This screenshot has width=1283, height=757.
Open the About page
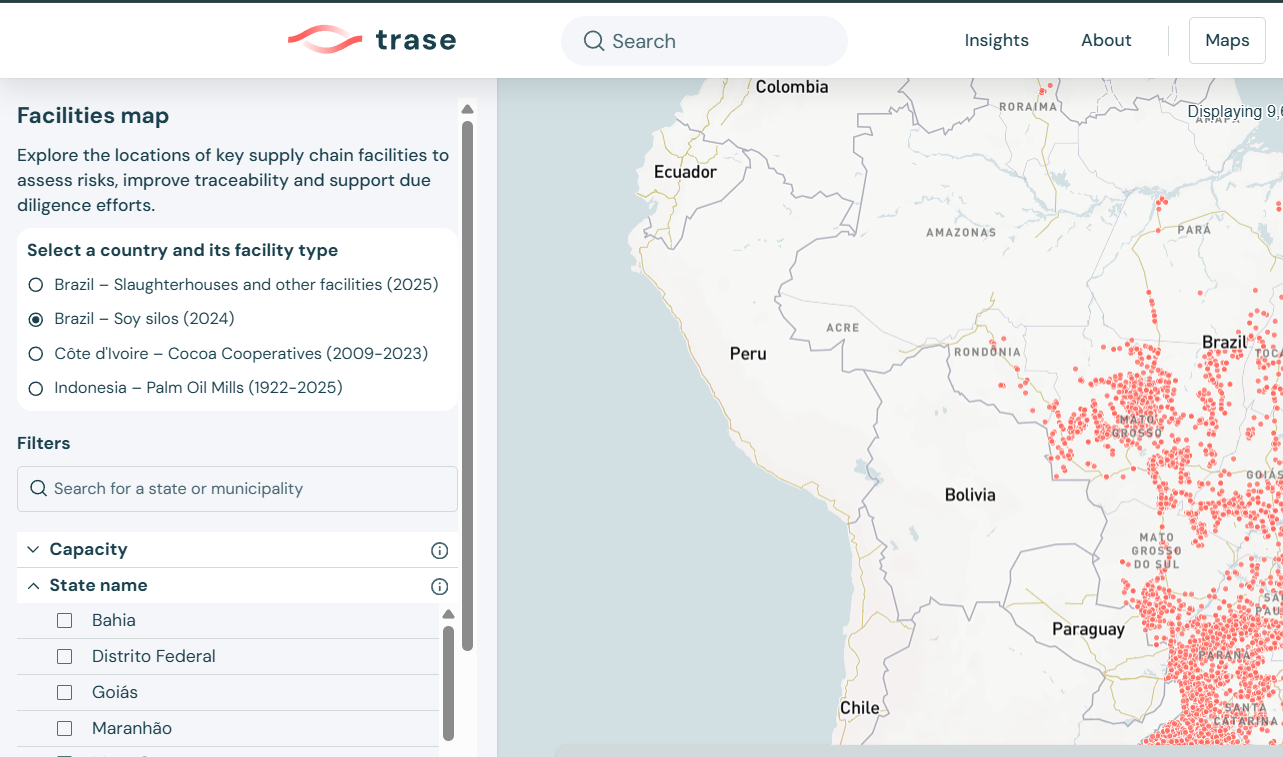[1105, 40]
